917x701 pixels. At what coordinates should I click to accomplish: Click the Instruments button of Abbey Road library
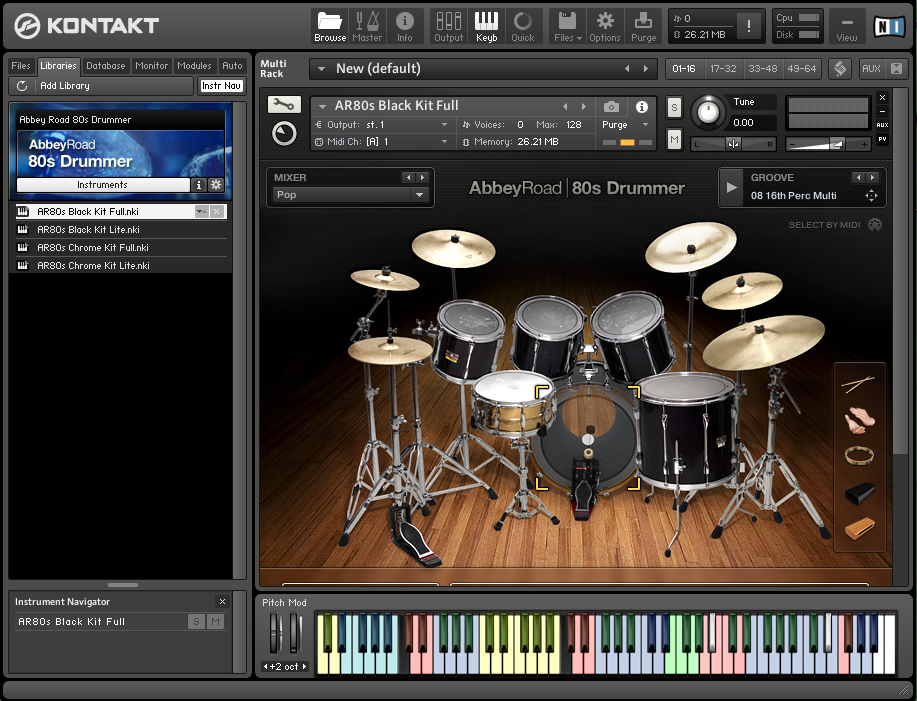pyautogui.click(x=103, y=185)
